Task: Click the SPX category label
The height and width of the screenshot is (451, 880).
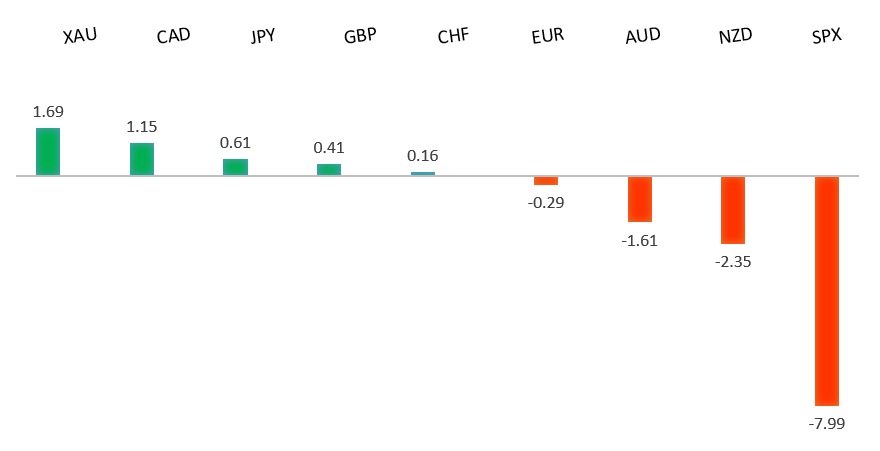Action: tap(827, 37)
